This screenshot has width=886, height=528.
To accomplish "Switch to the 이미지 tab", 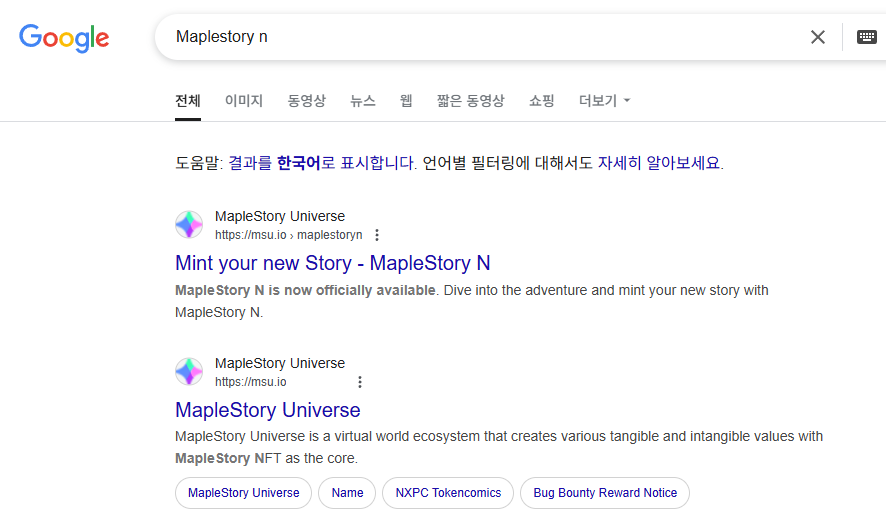I will [244, 101].
